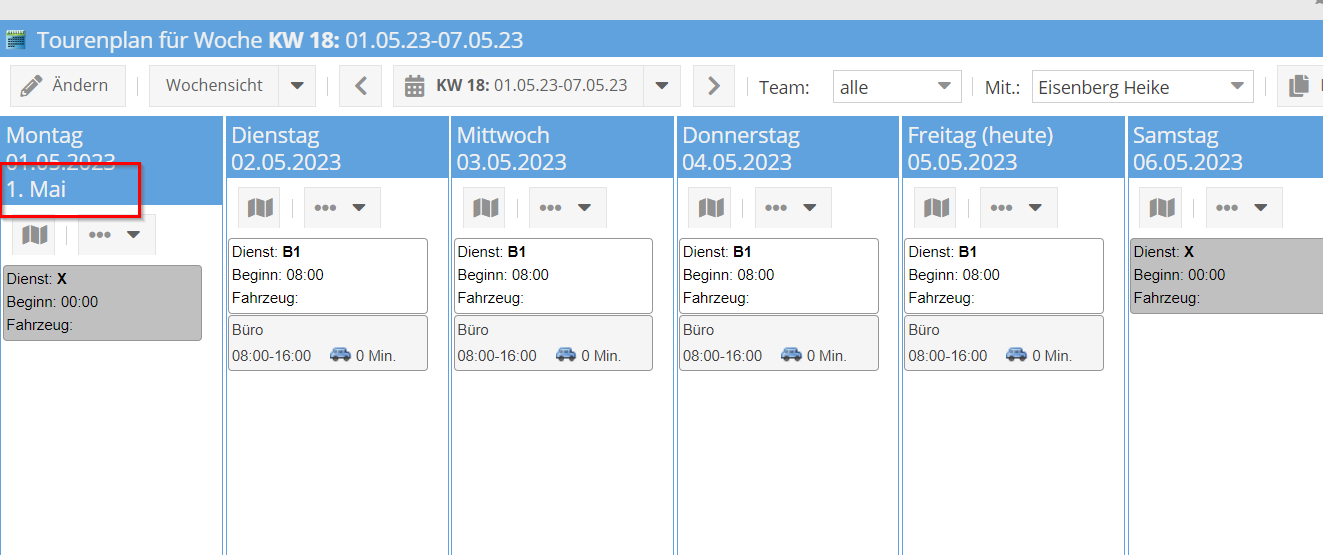
Task: Open the Team dropdown showing alle
Action: pos(896,87)
